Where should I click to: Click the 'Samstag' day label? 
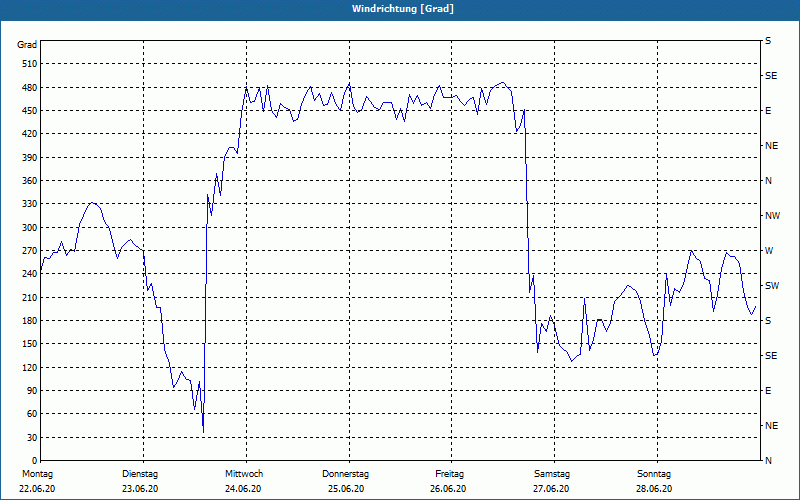point(552,474)
